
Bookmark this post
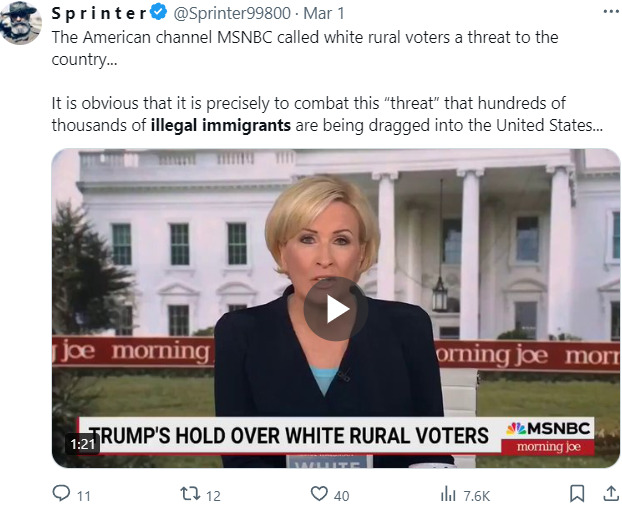(576, 494)
